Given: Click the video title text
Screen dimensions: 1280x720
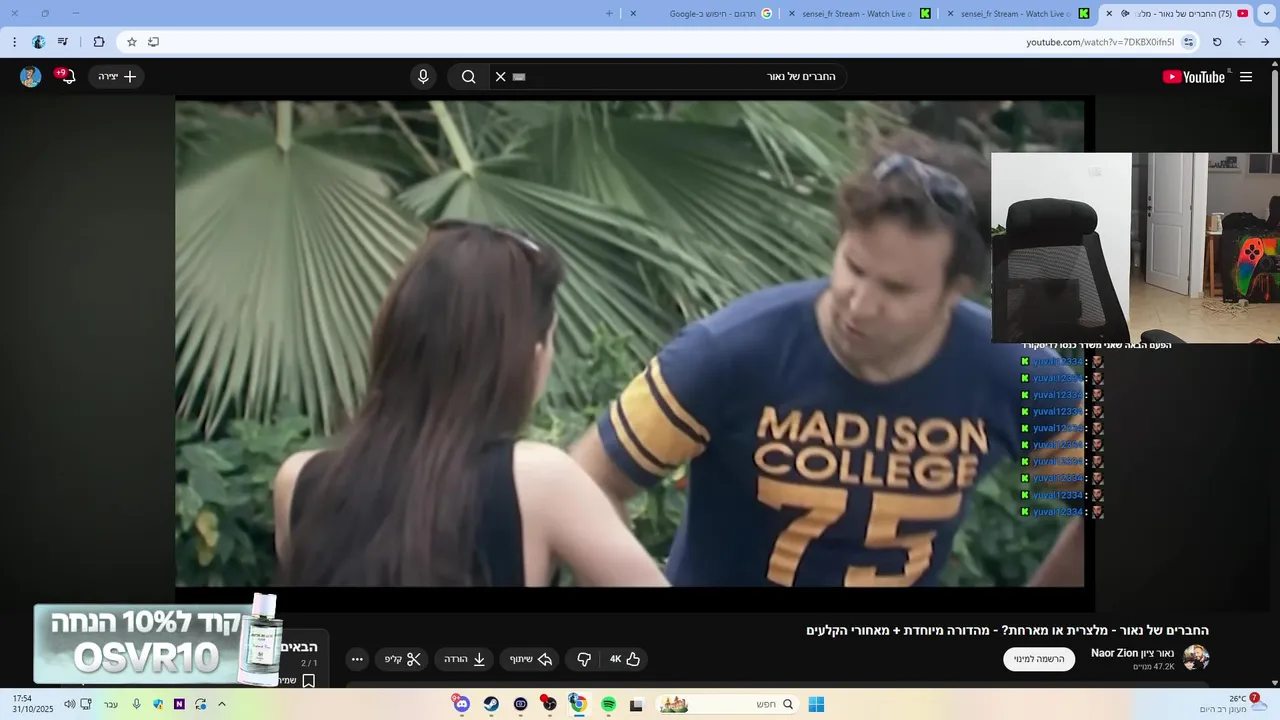Looking at the screenshot, I should 1007,630.
